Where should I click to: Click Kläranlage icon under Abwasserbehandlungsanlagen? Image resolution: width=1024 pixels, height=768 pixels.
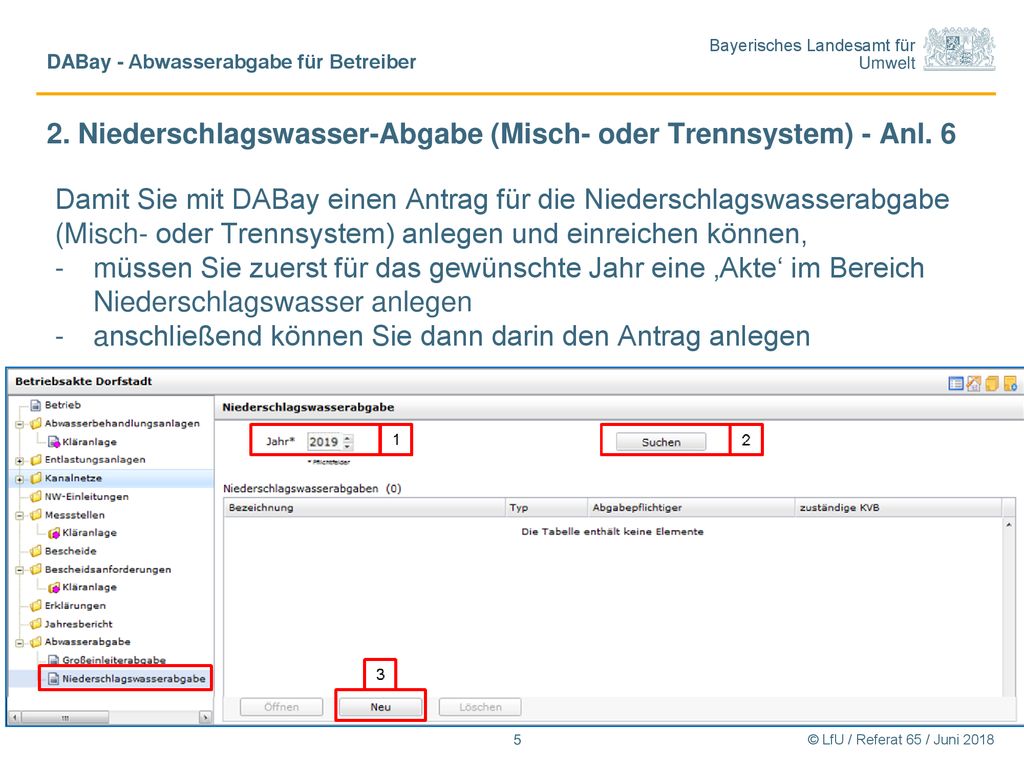click(54, 442)
